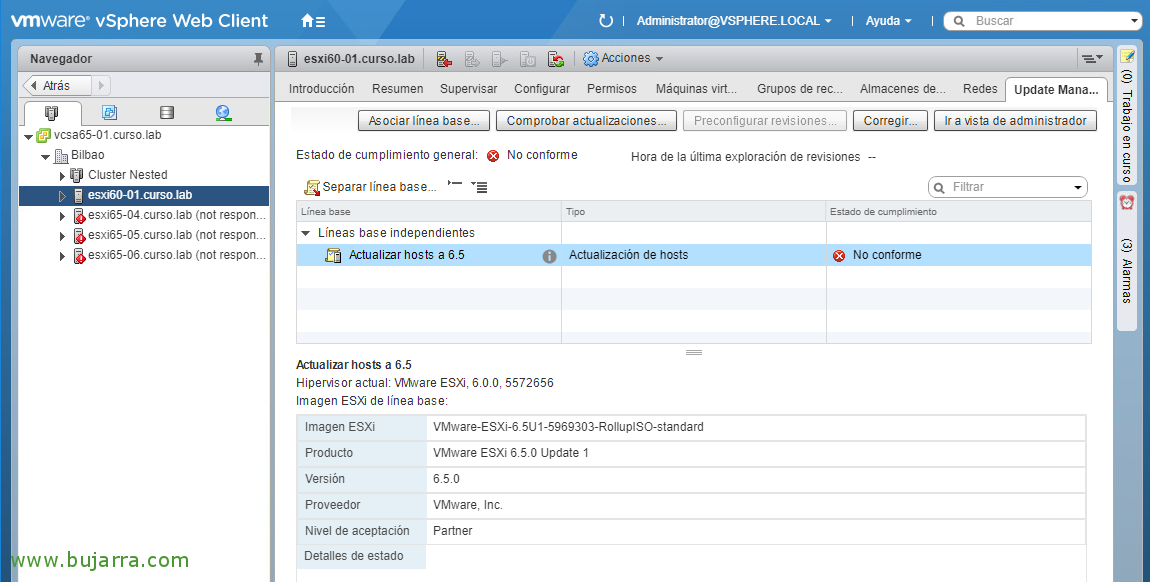Pin the Navegador panel
Viewport: 1150px width, 582px height.
coord(257,59)
